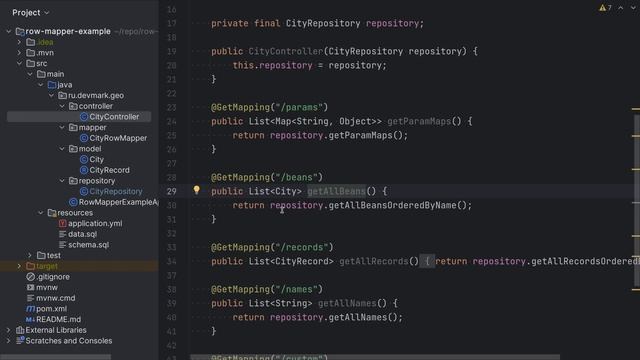Collapse the mapper package
The height and width of the screenshot is (360, 640).
[x=62, y=127]
